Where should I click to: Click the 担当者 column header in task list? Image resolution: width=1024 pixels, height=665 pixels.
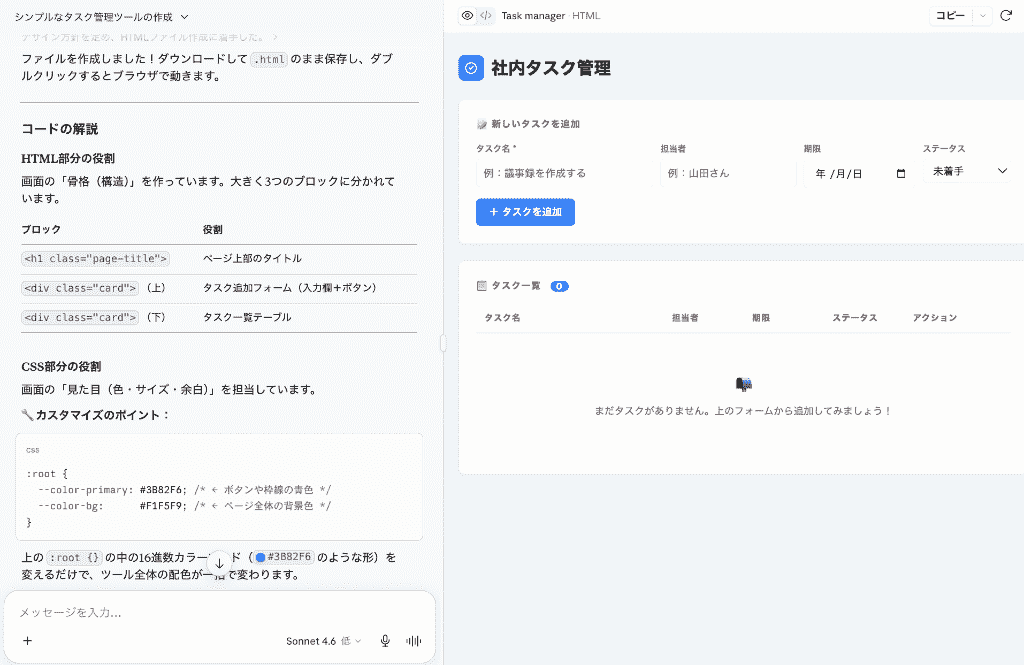[x=685, y=317]
